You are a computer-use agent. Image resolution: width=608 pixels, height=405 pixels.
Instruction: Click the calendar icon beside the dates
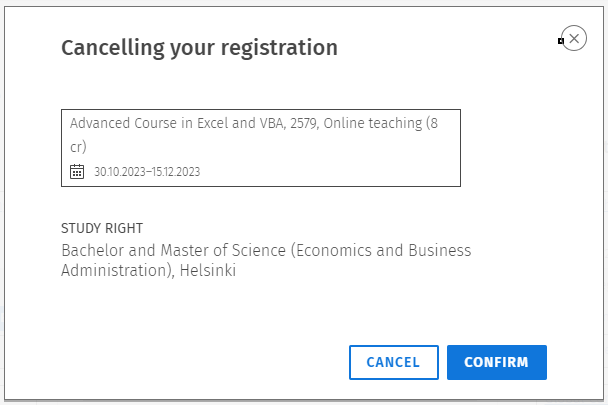77,171
